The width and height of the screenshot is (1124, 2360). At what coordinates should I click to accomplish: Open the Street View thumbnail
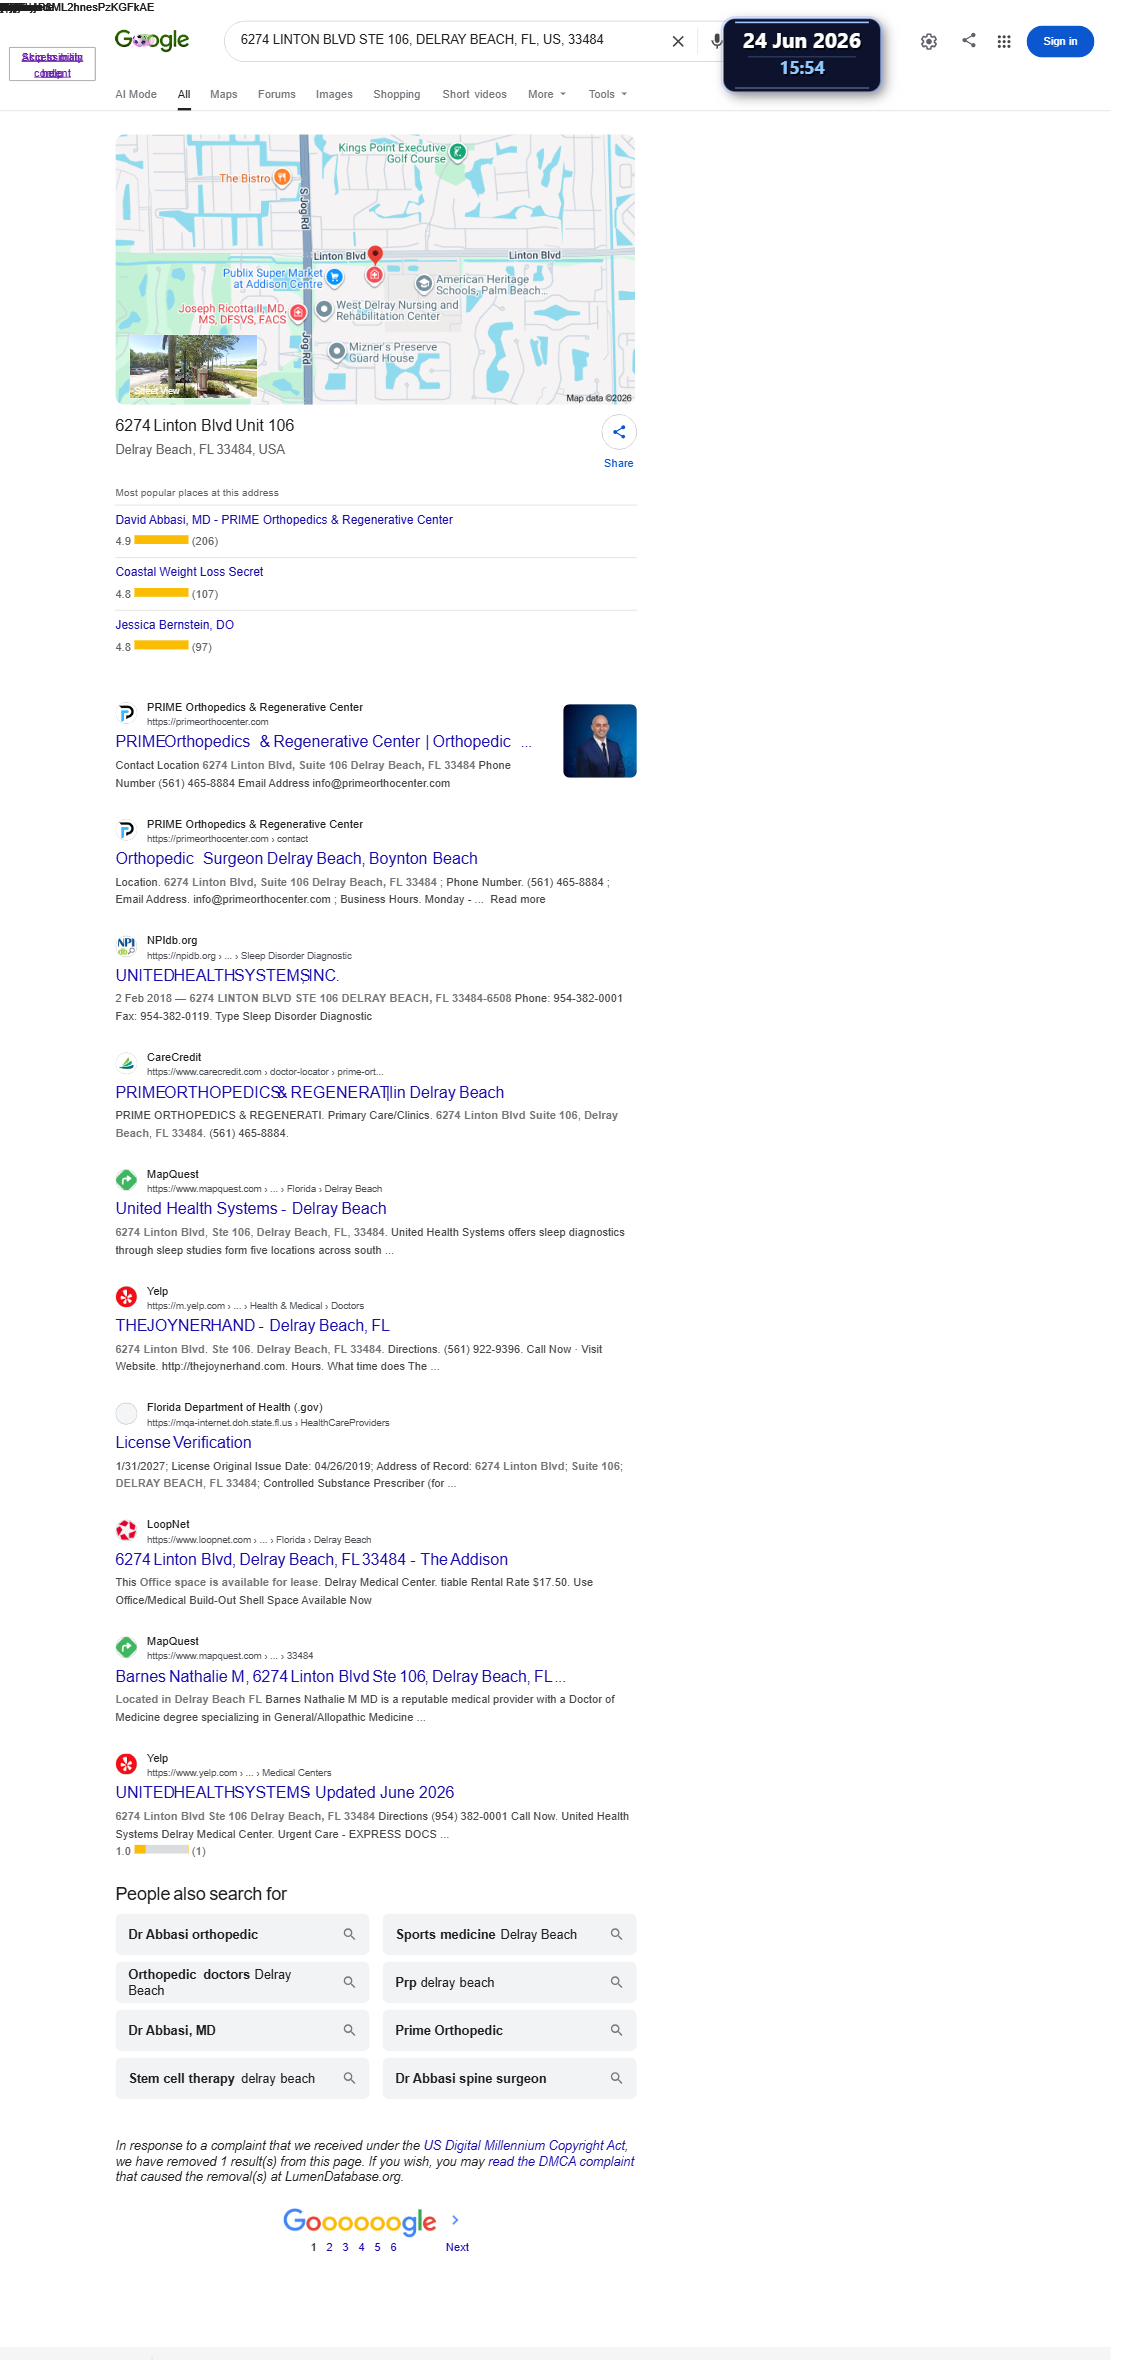tap(193, 366)
